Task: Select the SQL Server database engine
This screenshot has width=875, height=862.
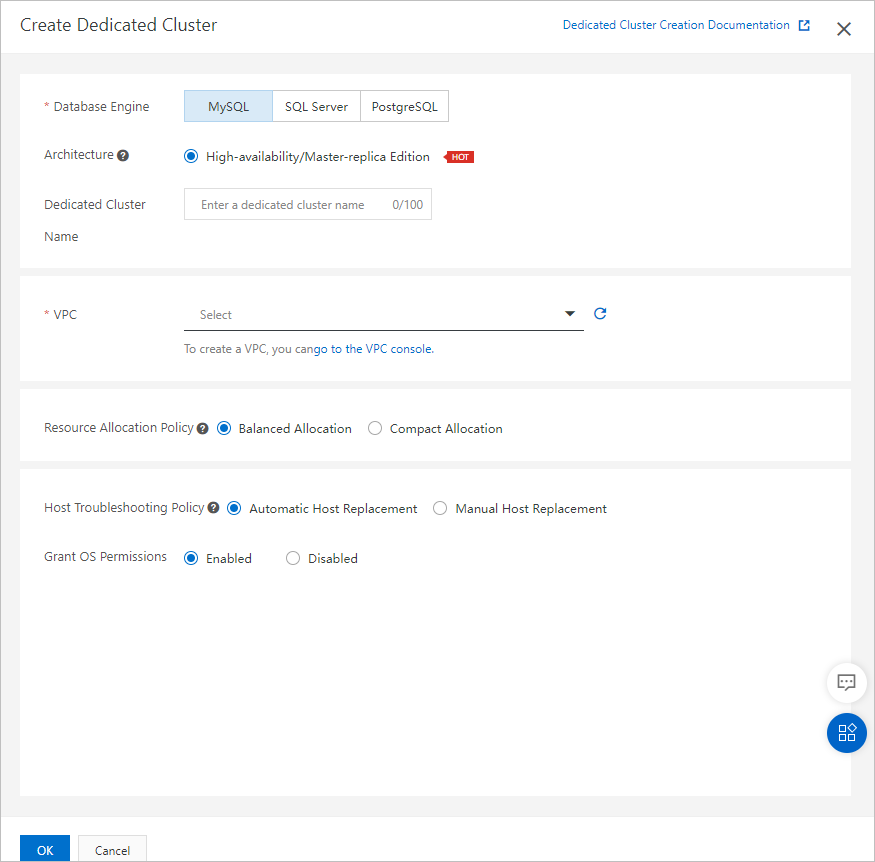Action: (x=316, y=106)
